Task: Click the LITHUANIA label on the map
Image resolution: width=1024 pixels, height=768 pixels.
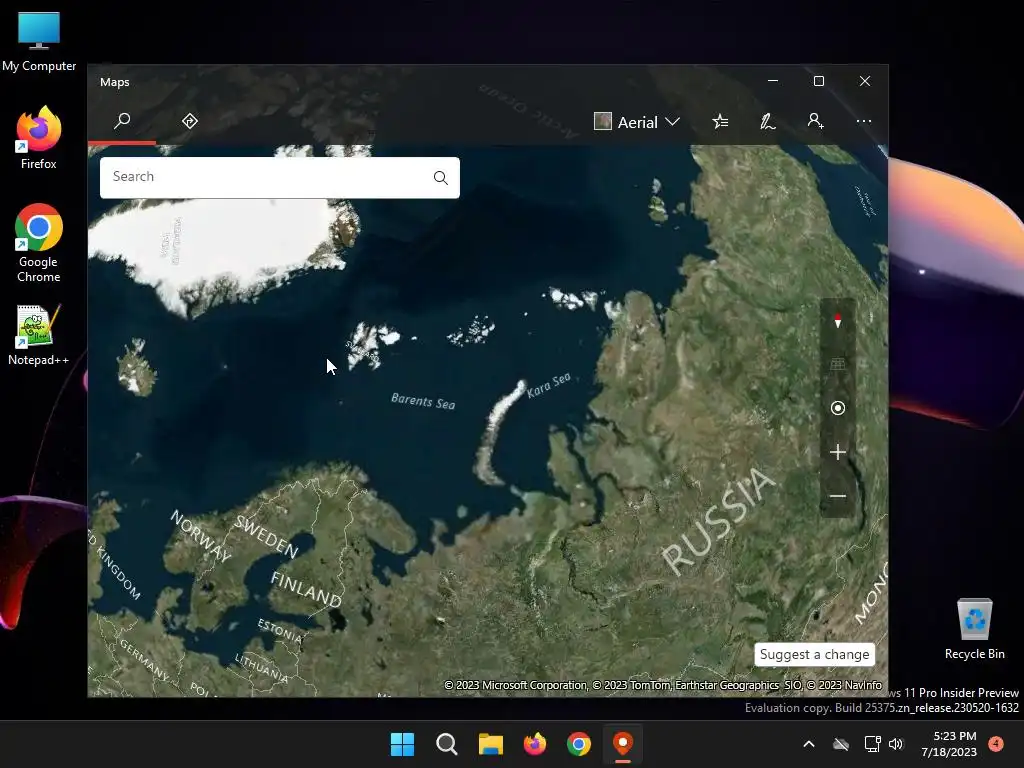Action: pyautogui.click(x=261, y=668)
